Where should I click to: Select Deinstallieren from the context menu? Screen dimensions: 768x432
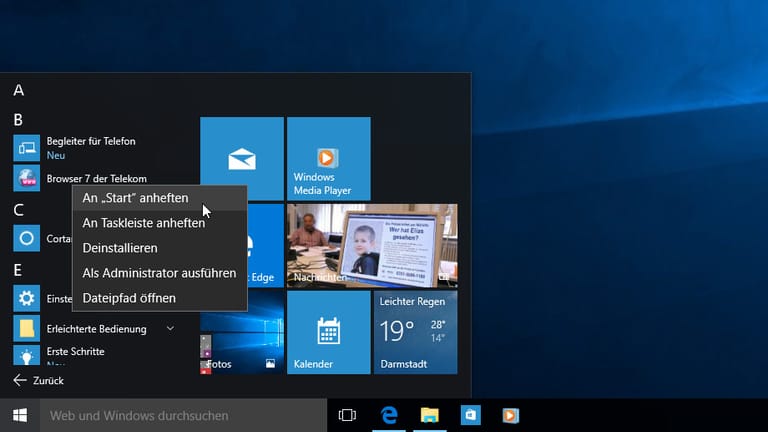(160, 248)
